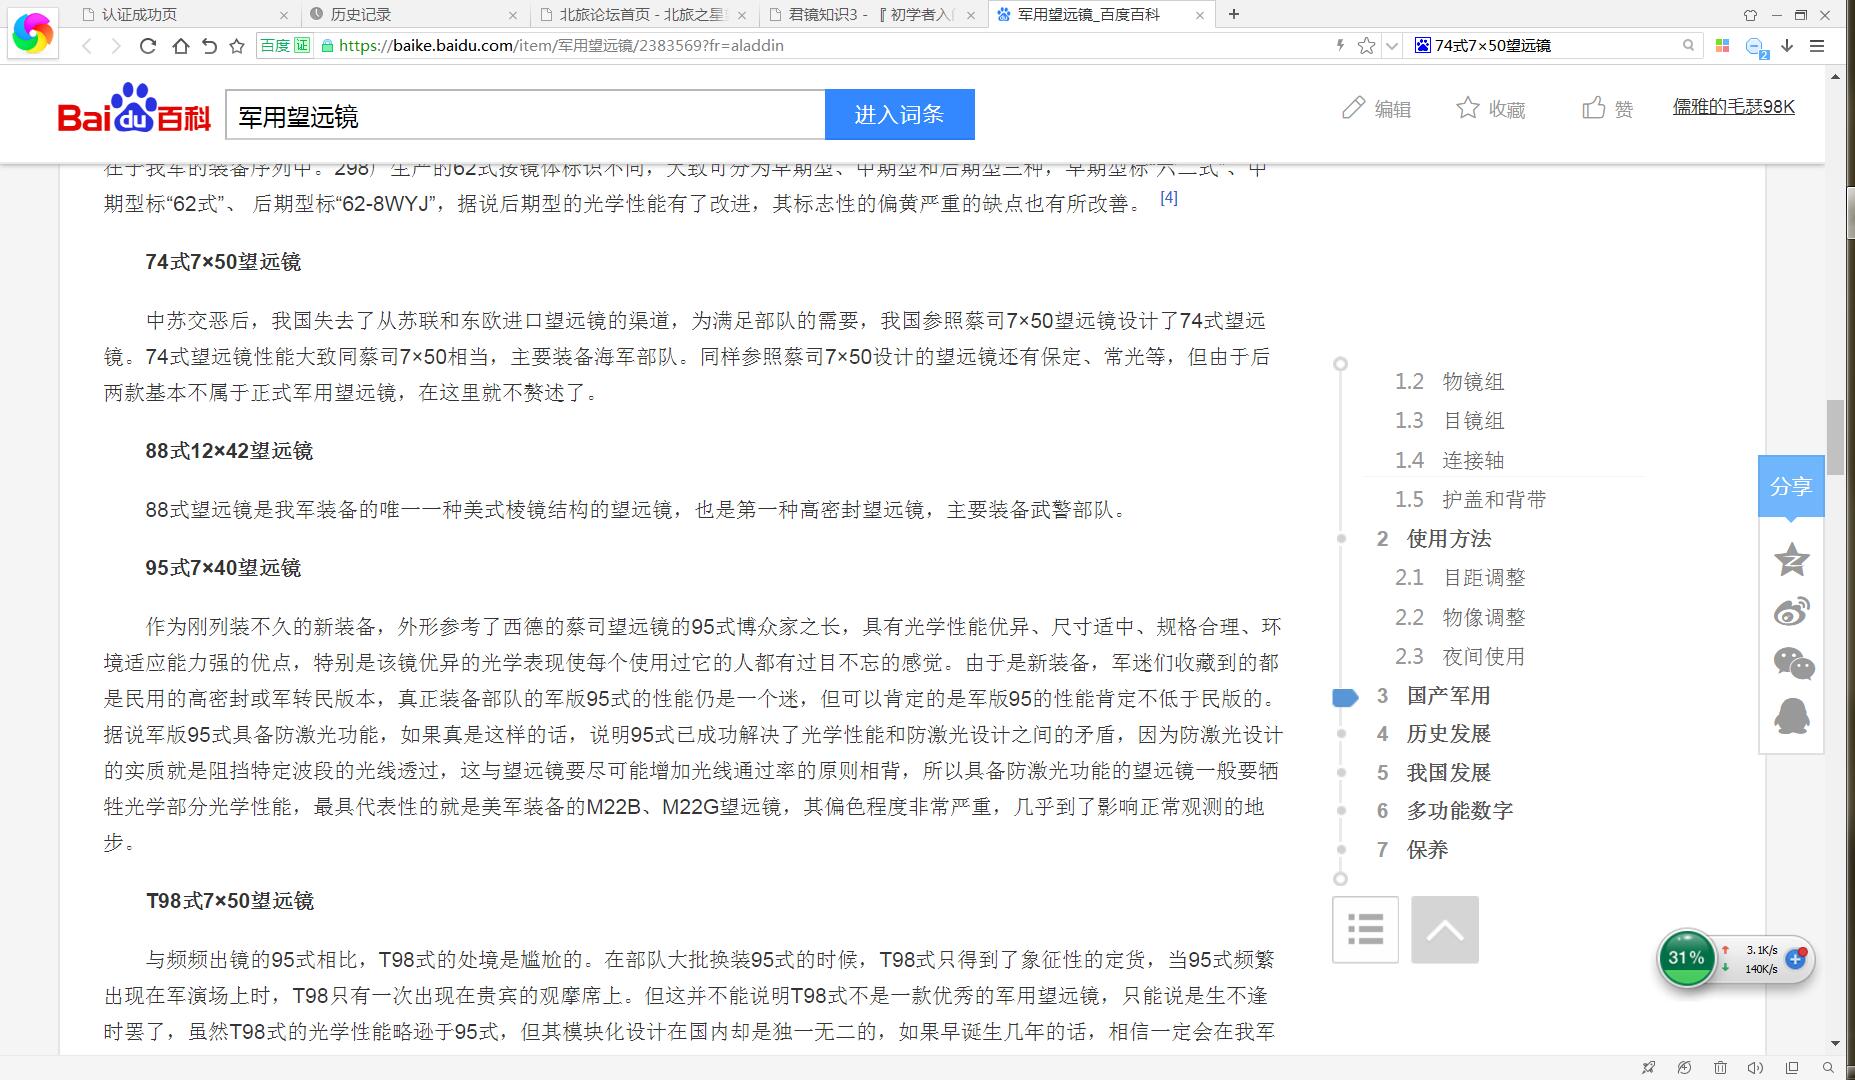
Task: Jump to section 1.4 连接轴
Action: (1449, 460)
